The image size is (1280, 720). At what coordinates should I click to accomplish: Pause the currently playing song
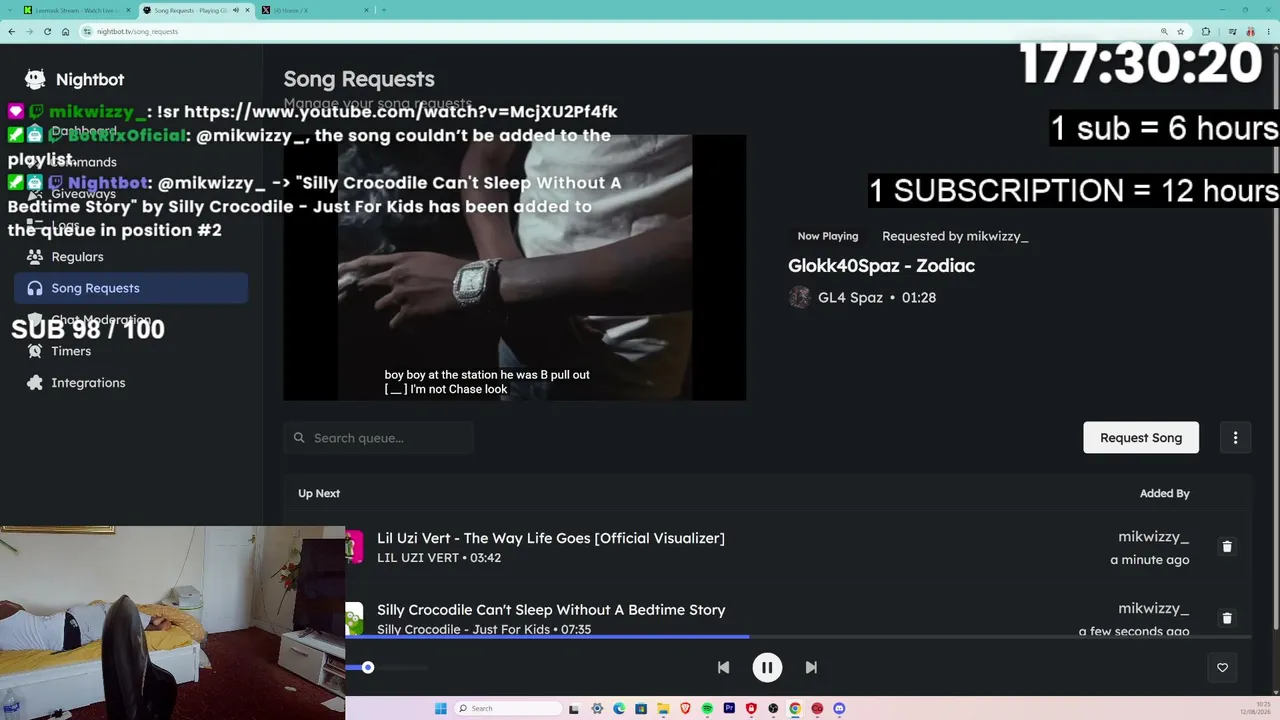click(767, 667)
